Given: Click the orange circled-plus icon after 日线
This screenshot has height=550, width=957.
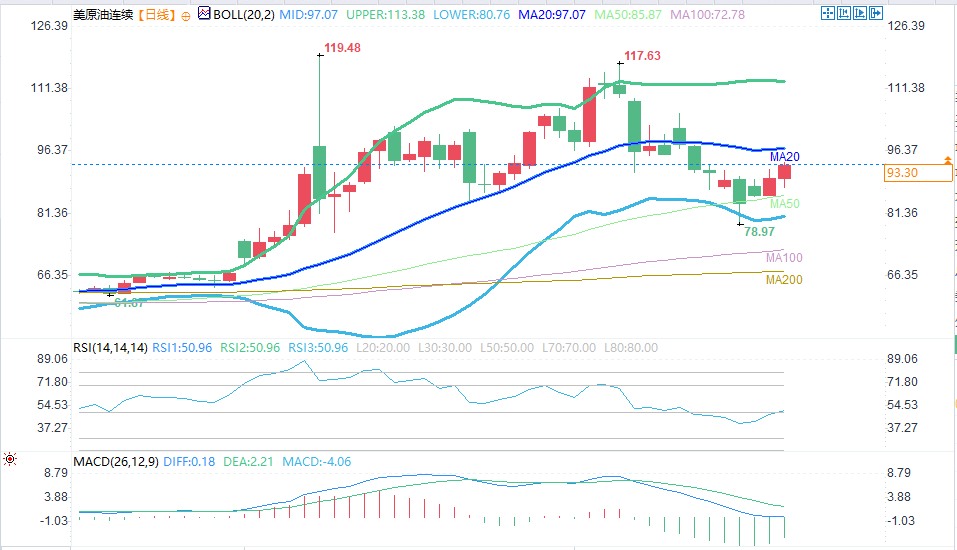Looking at the screenshot, I should (186, 16).
